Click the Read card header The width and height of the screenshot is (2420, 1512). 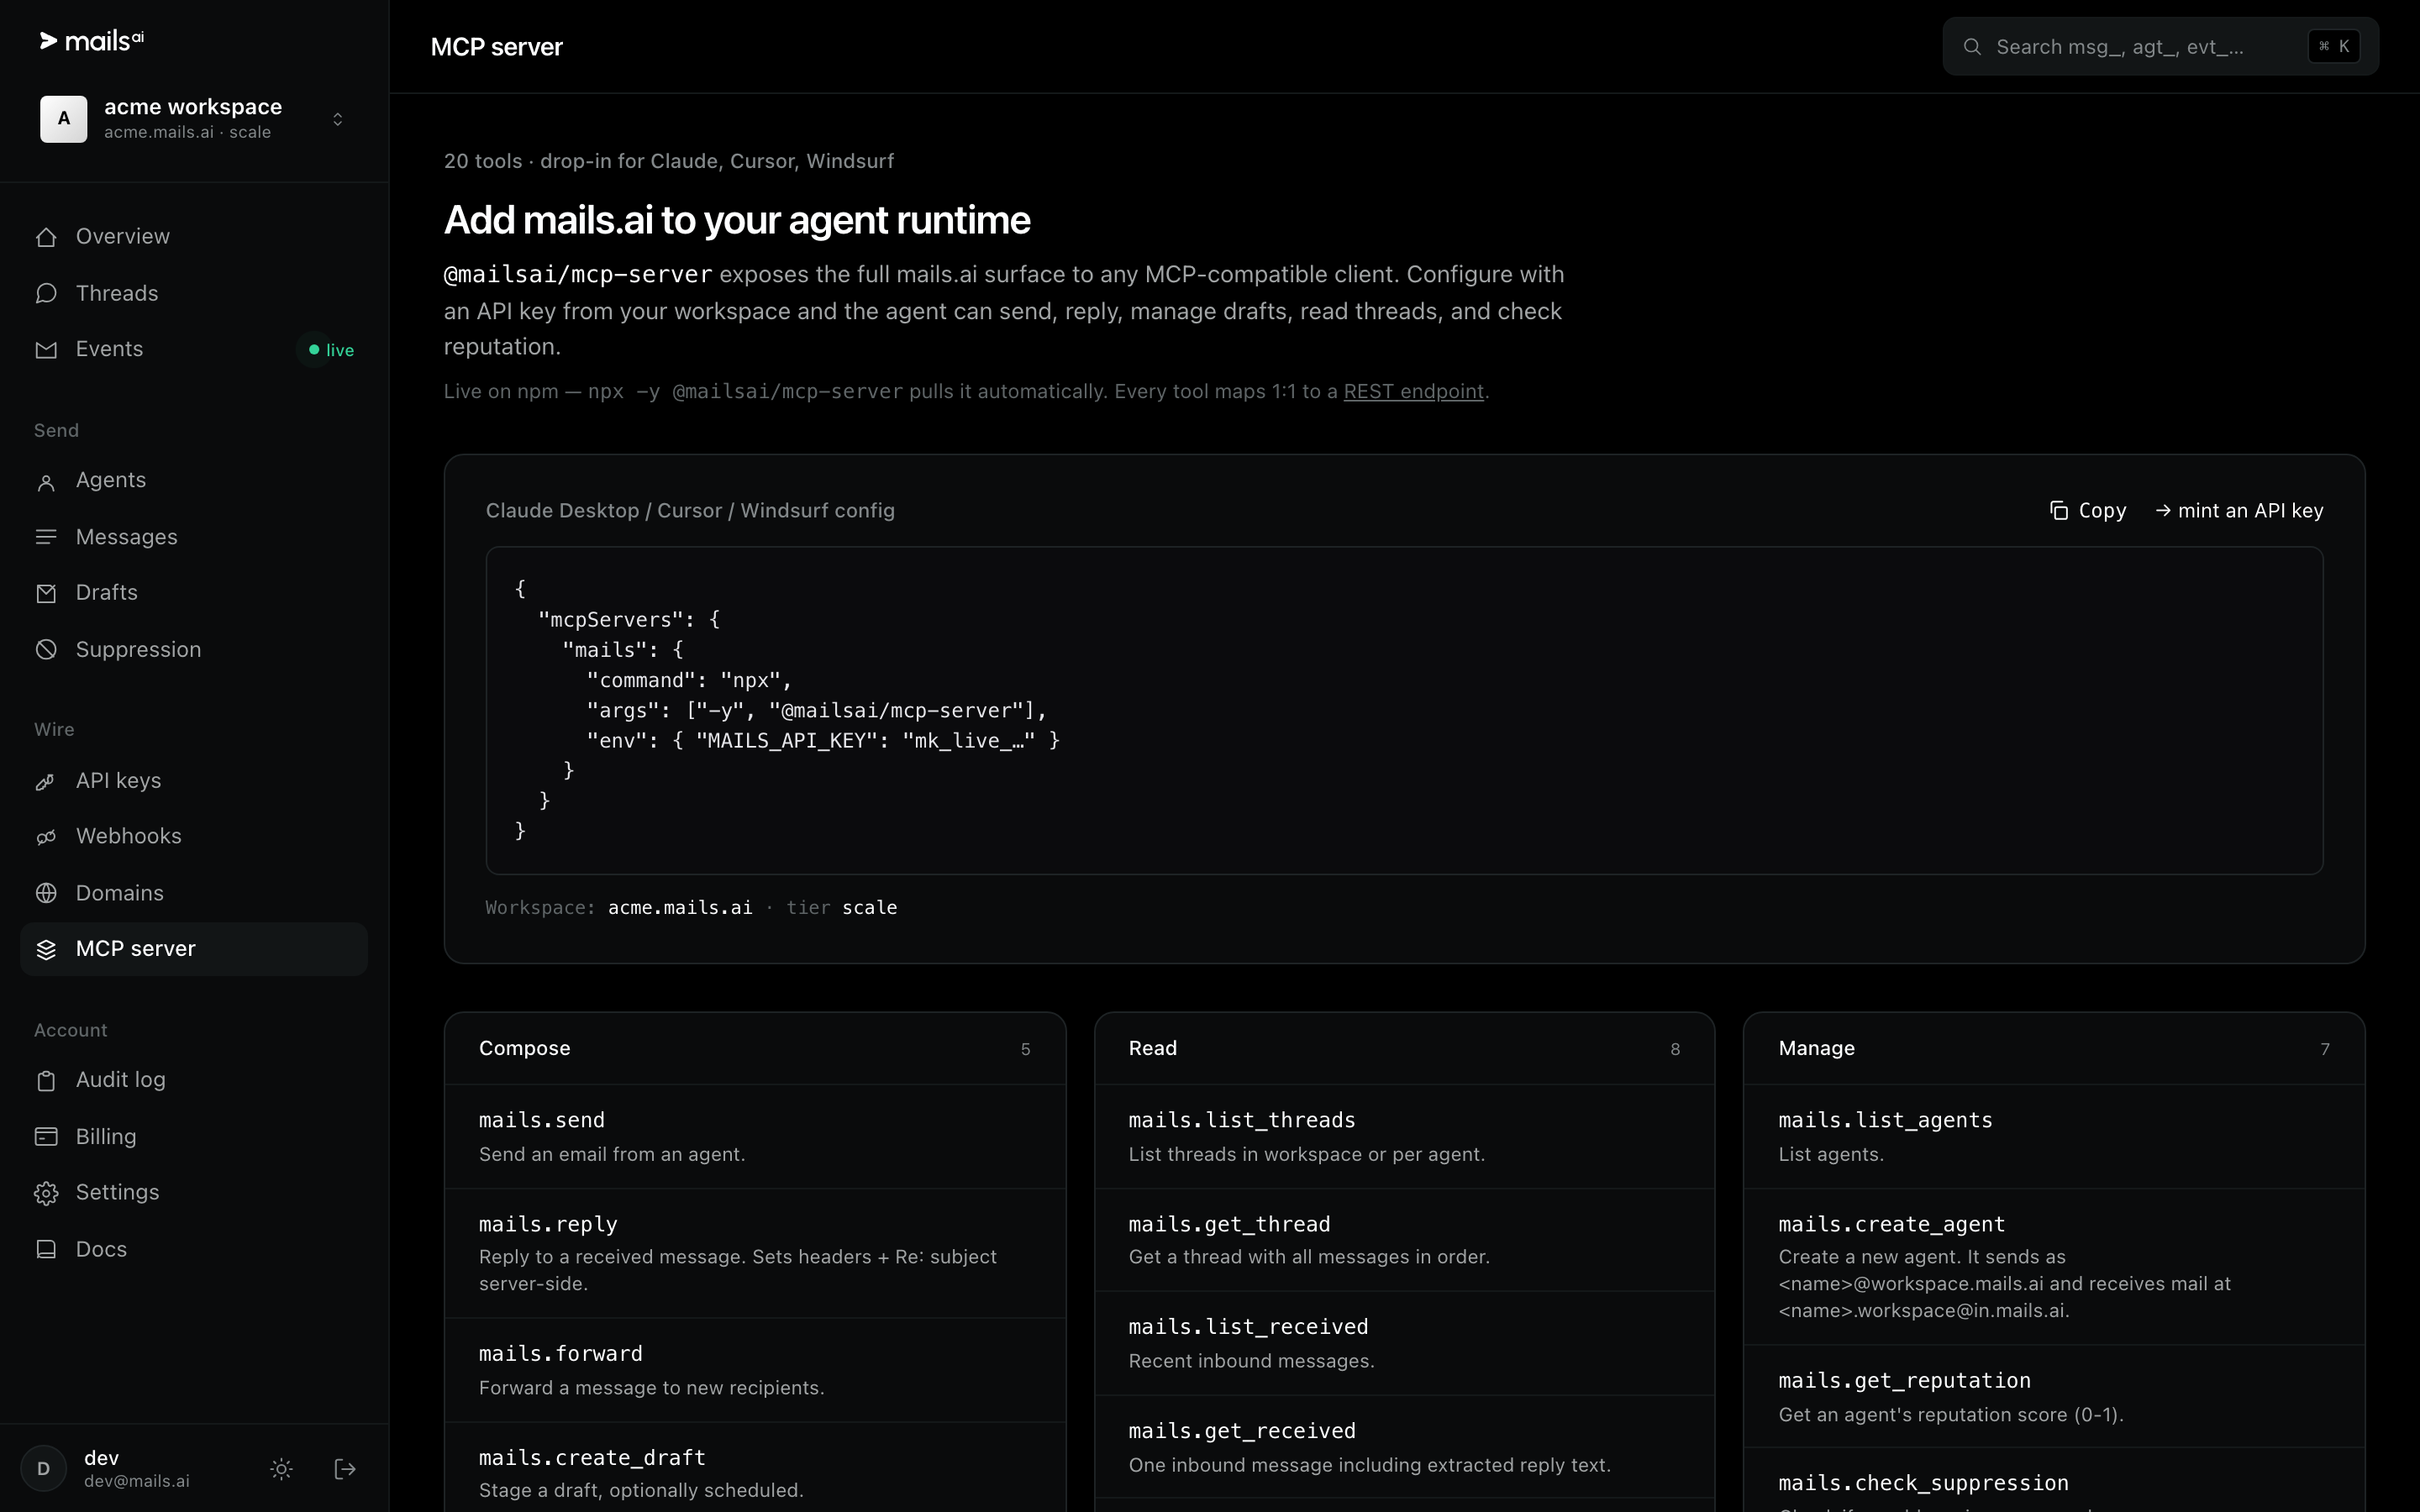[x=1404, y=1049]
